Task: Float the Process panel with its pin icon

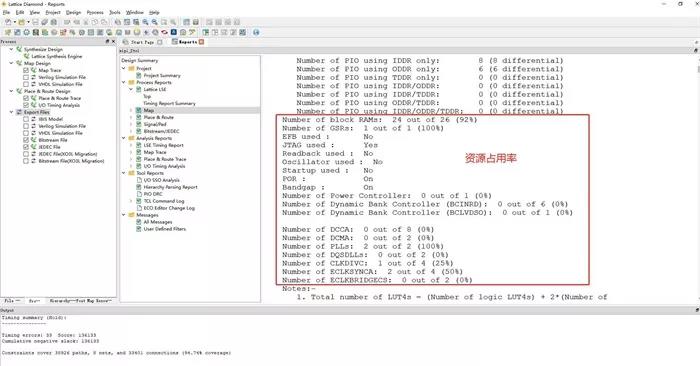Action: coord(107,41)
